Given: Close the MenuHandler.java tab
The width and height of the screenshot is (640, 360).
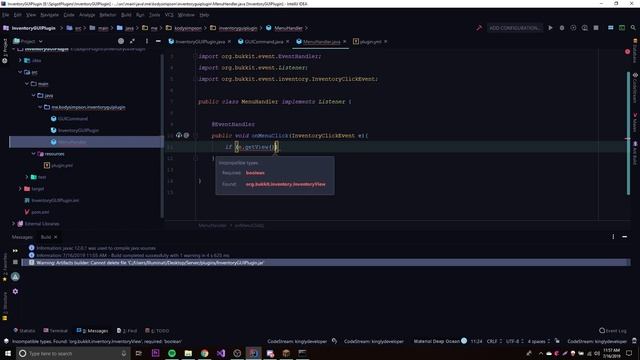Looking at the screenshot, I should pos(344,42).
